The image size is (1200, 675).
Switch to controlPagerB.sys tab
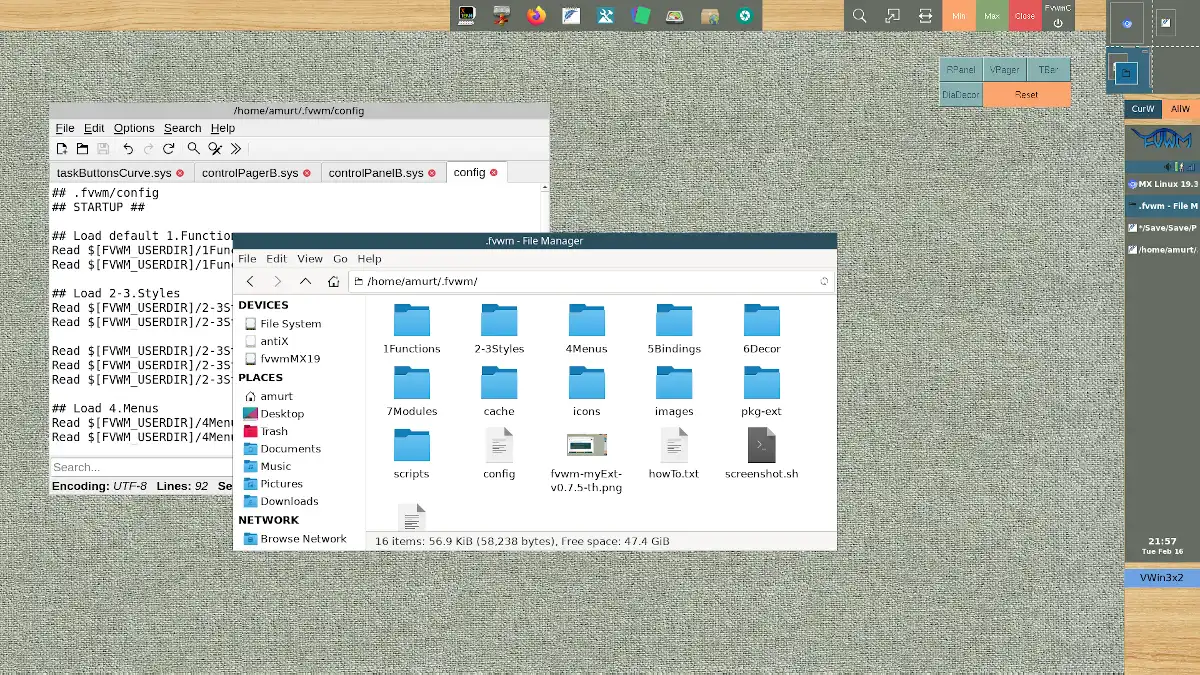click(x=250, y=173)
